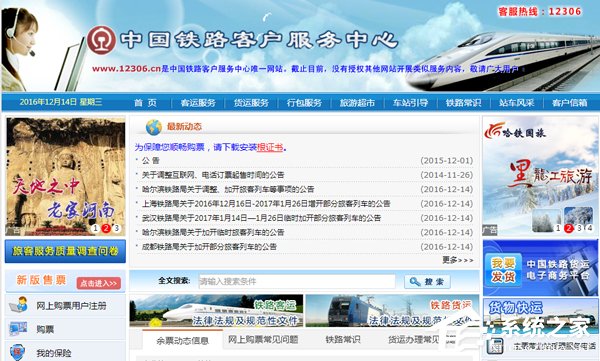Open 哈尔滨铁路局关于加开临时旅客列车的公告
The width and height of the screenshot is (600, 361).
coord(213,232)
